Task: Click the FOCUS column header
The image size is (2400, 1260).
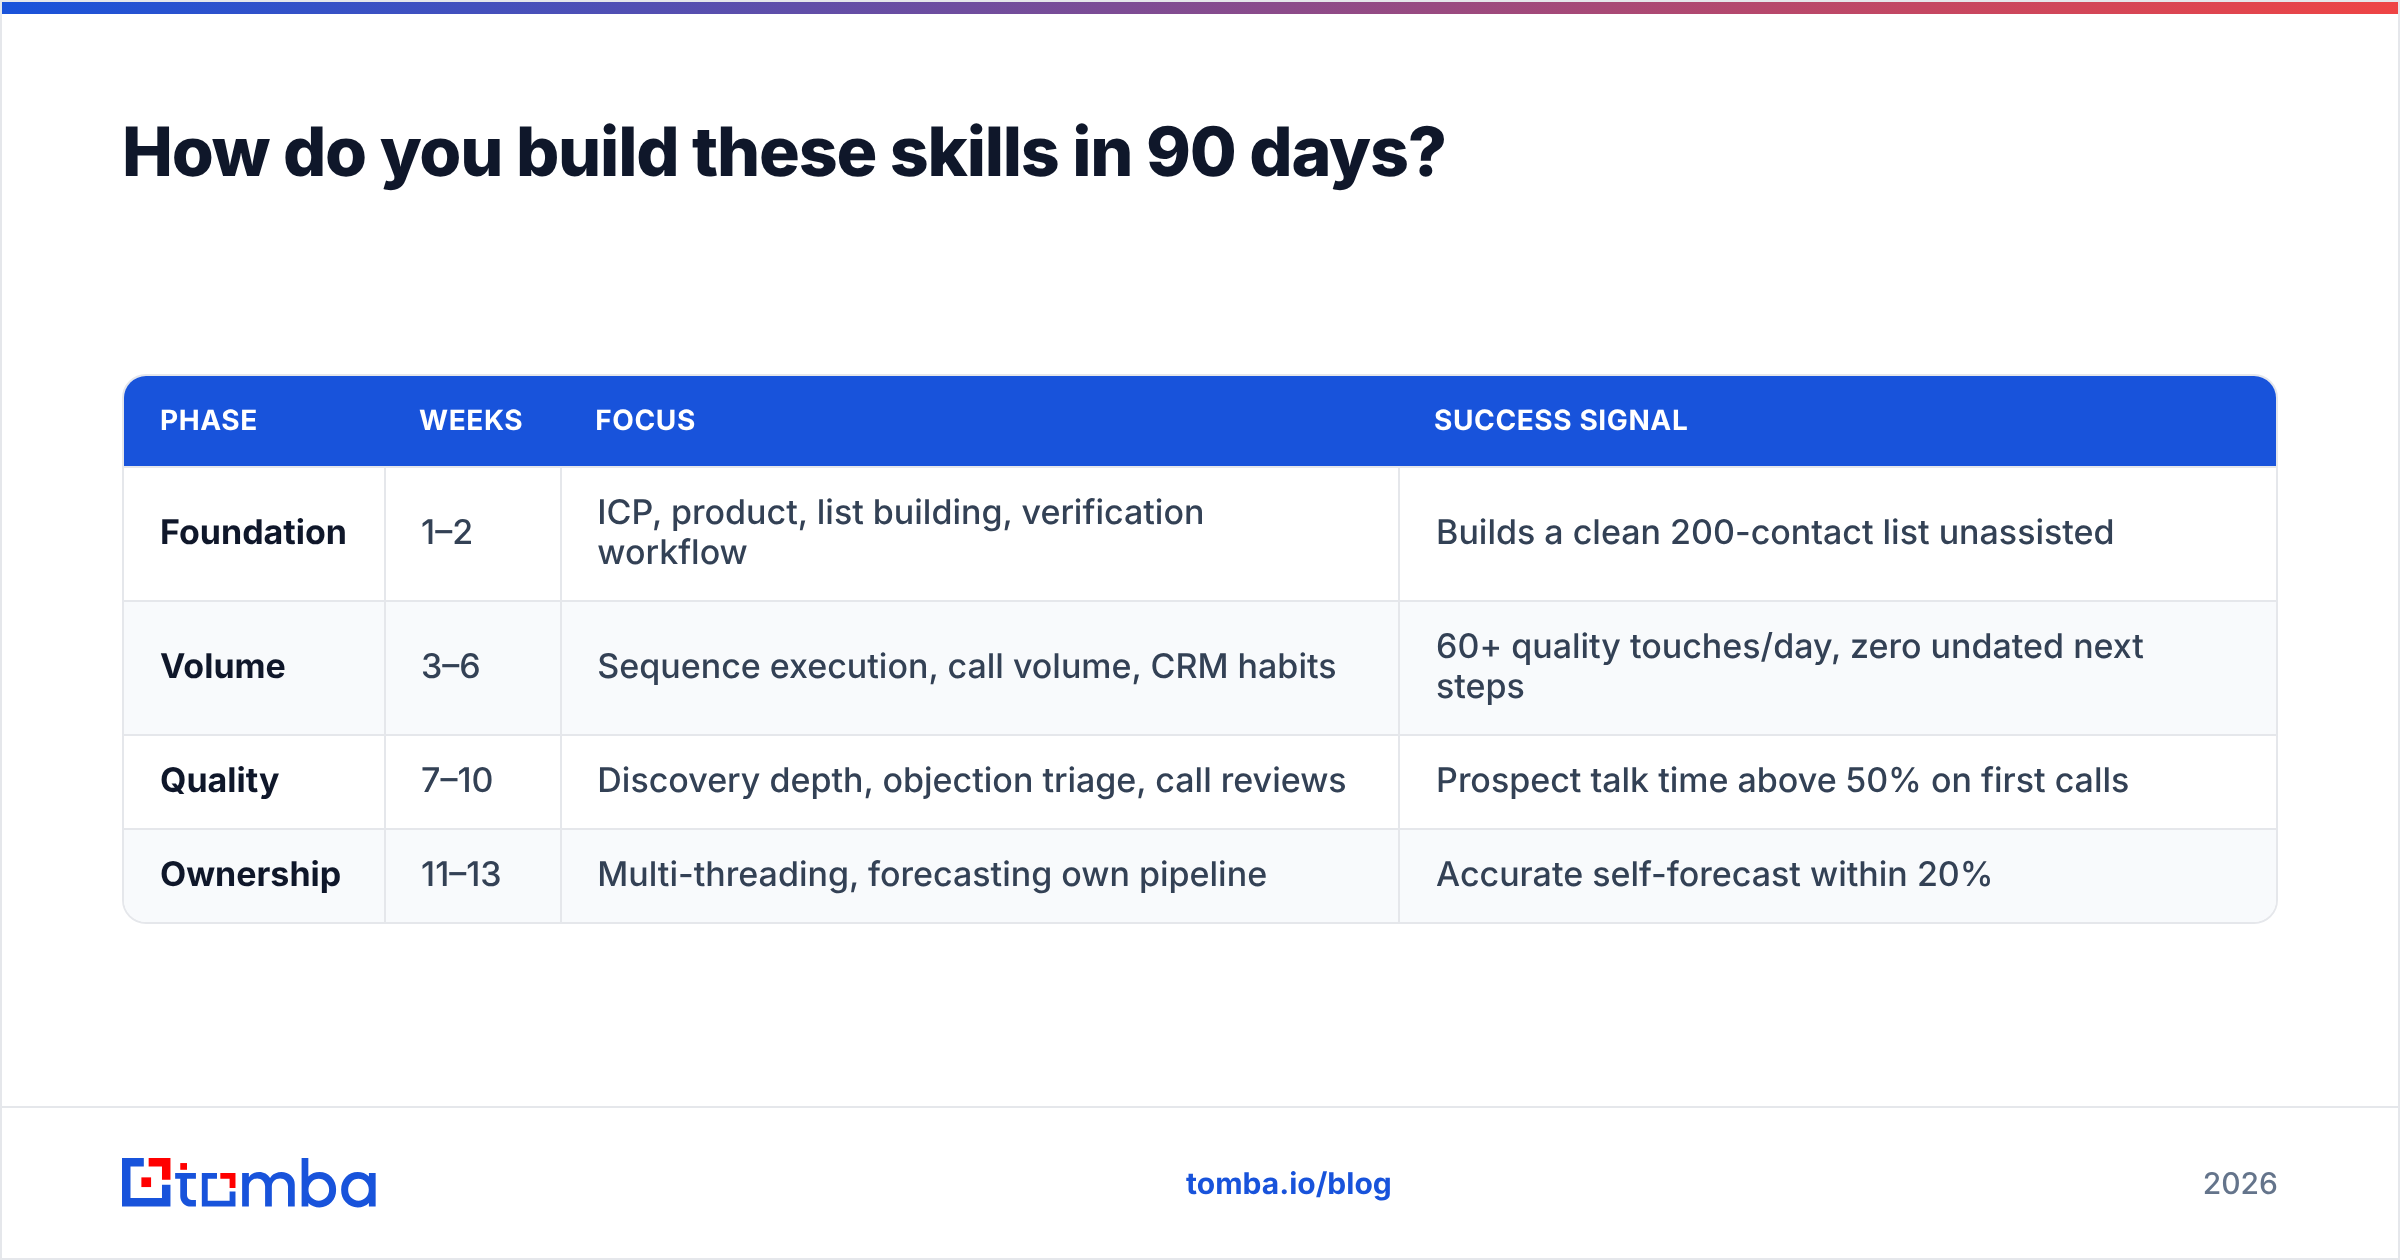Action: 645,420
